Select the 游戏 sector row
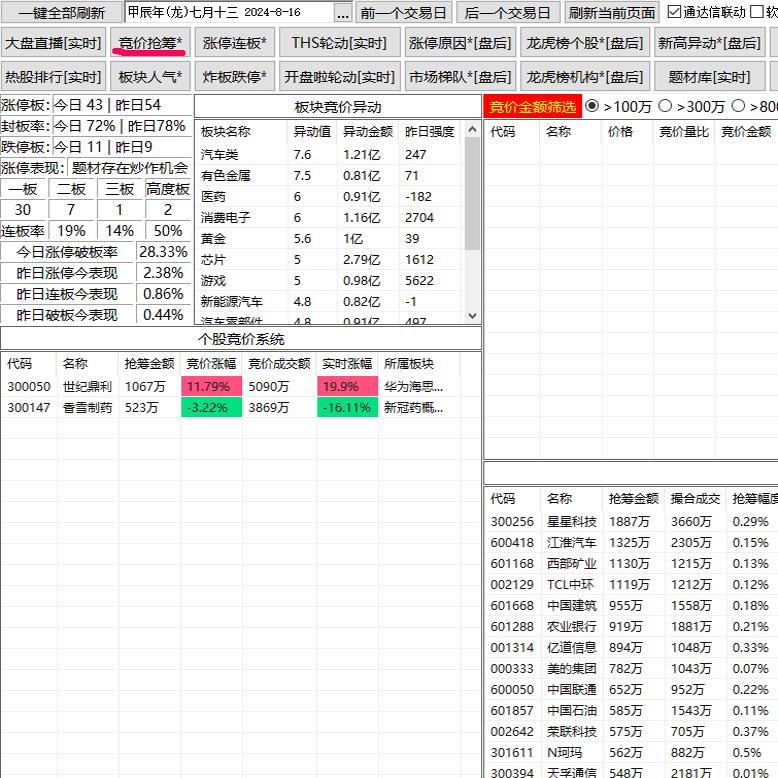 (330, 280)
